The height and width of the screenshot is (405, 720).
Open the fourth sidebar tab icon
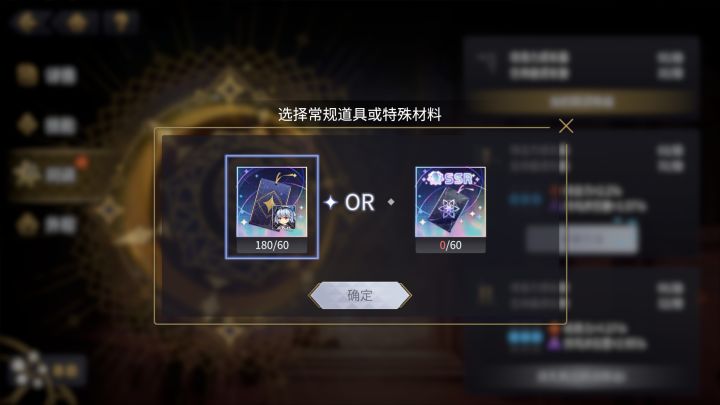click(x=27, y=225)
